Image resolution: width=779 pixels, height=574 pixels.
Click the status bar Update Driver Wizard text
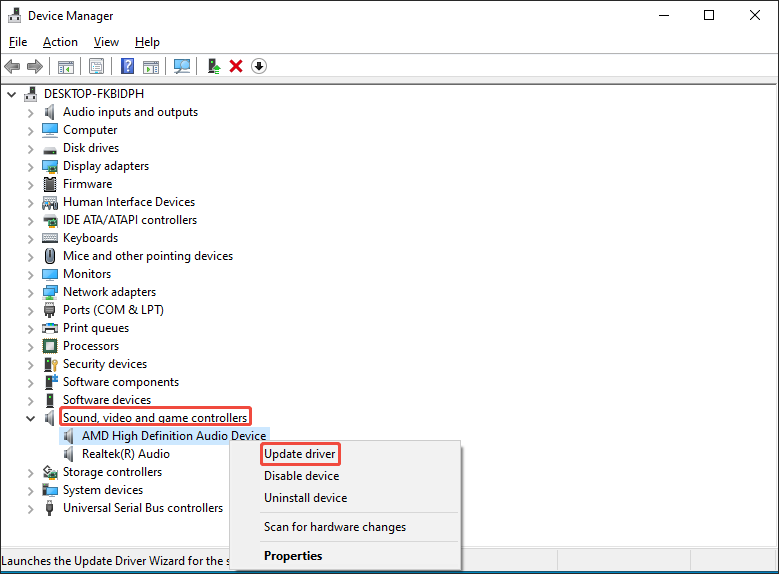pyautogui.click(x=116, y=561)
